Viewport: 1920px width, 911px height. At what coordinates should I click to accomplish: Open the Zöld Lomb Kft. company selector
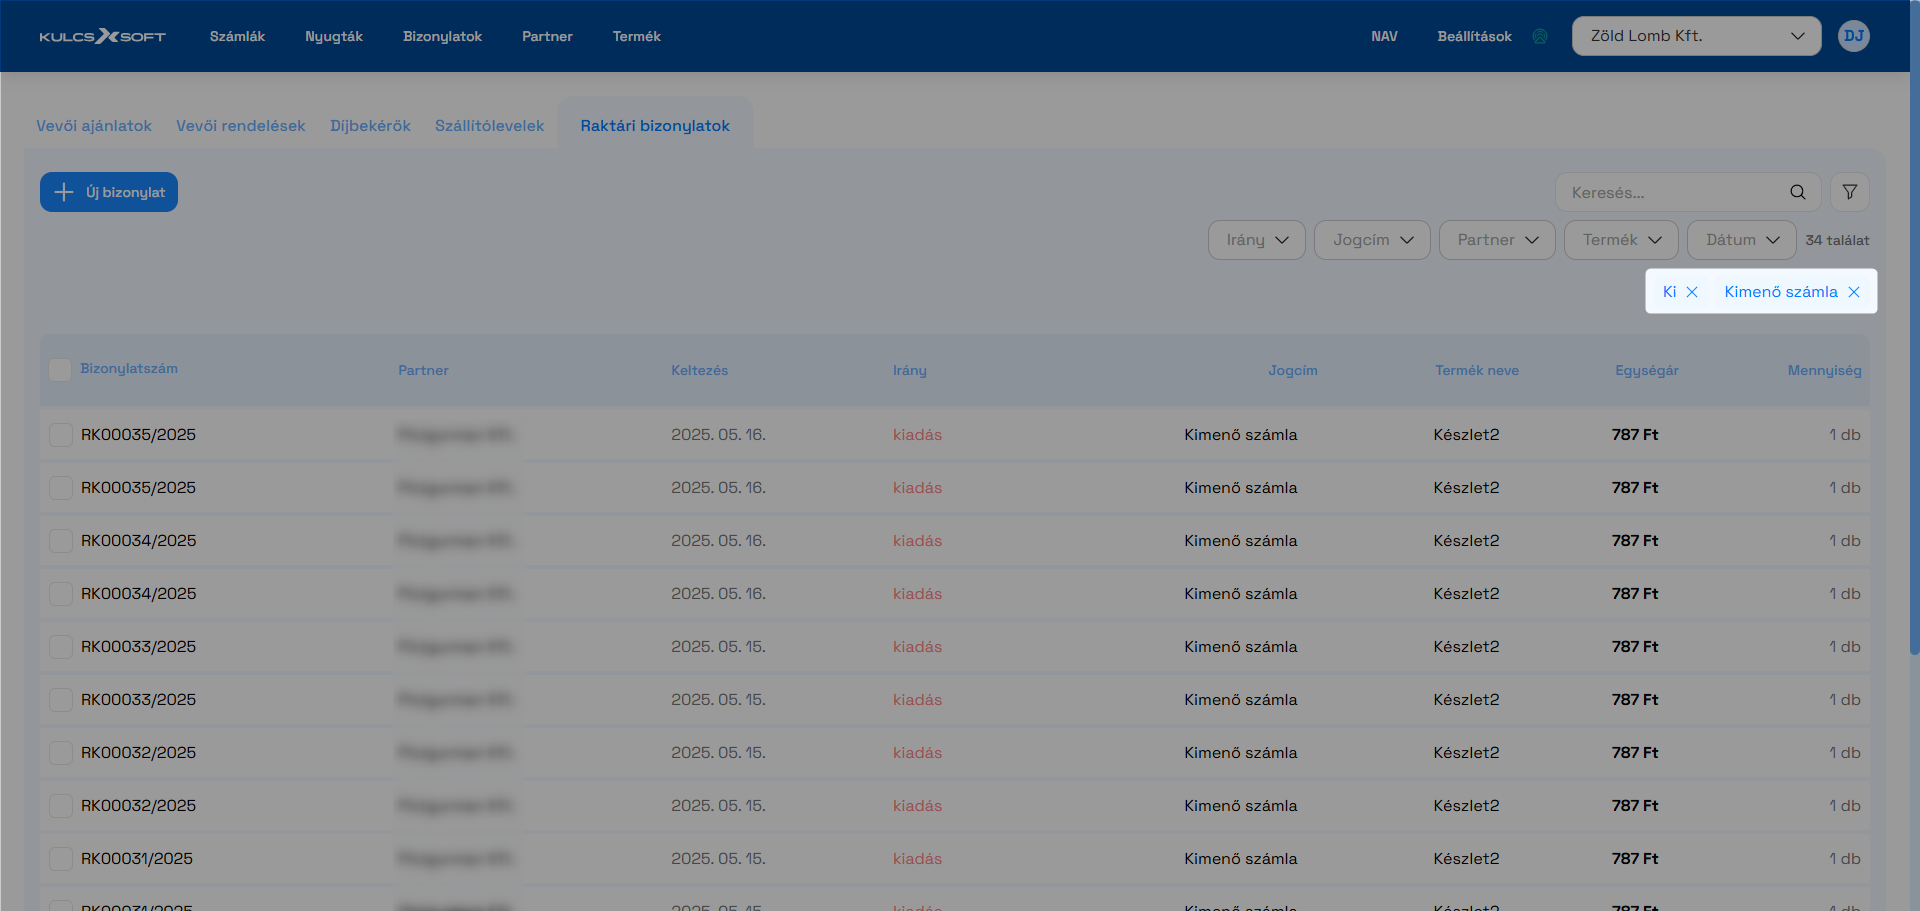1696,36
